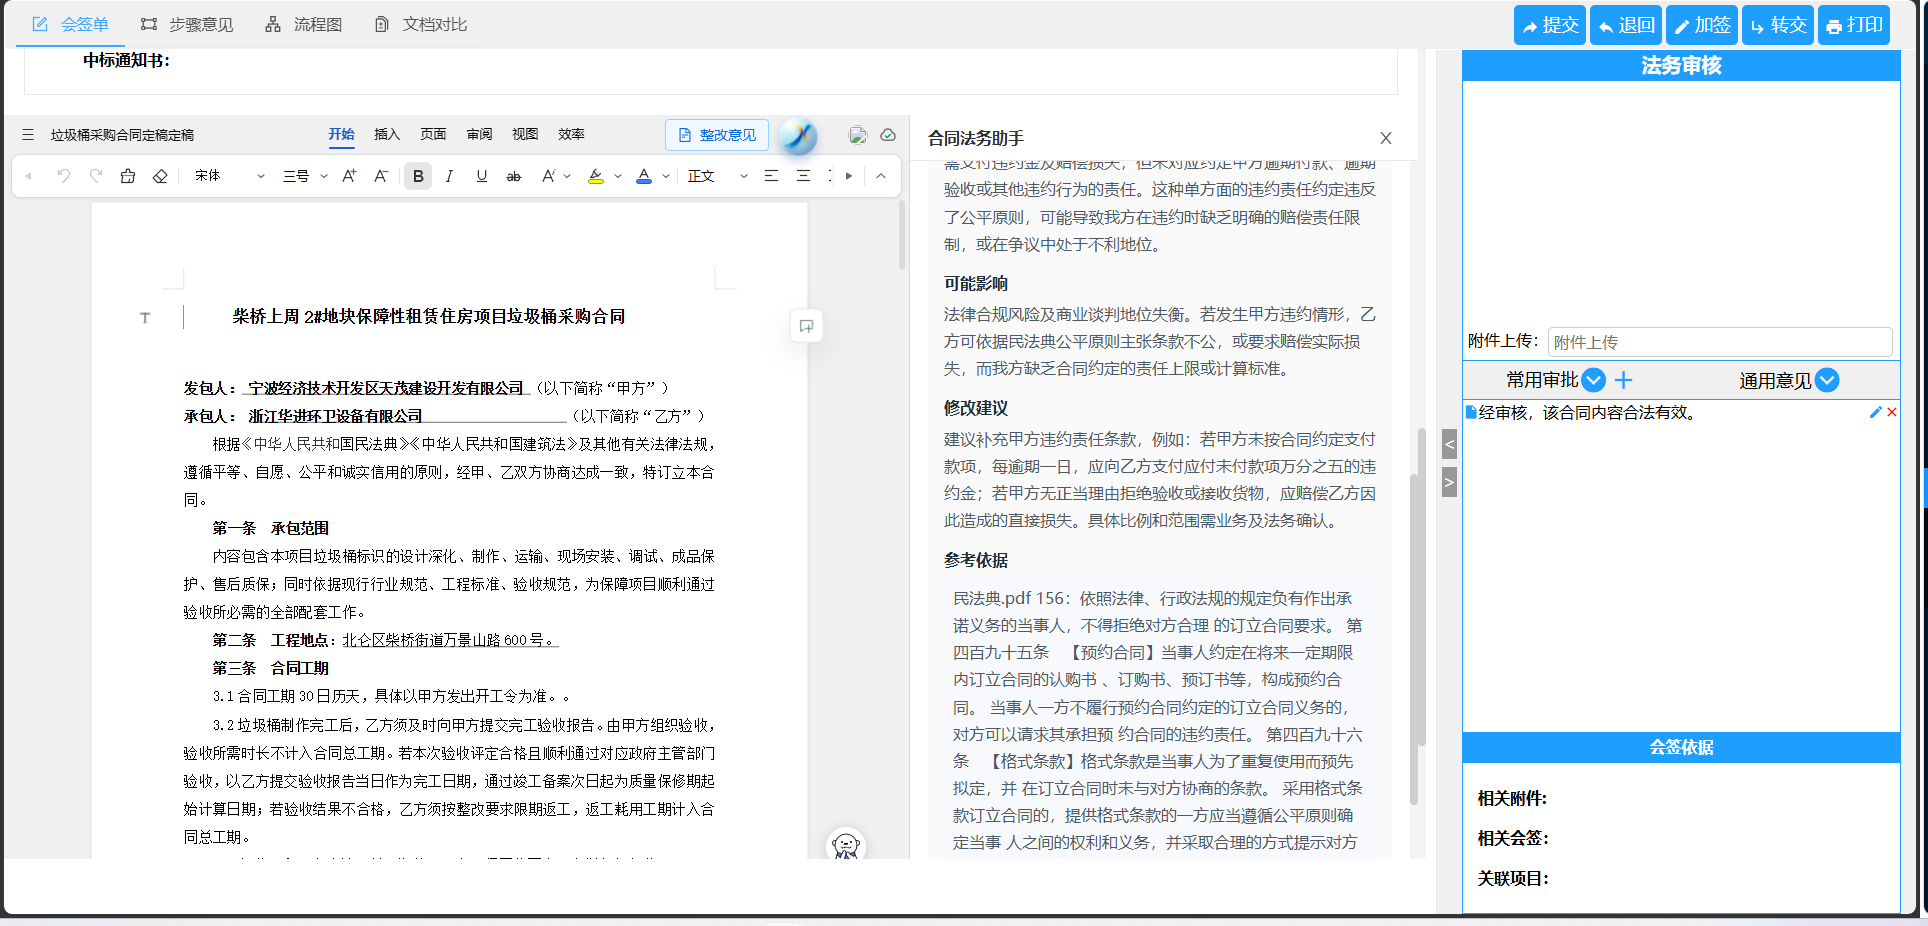Toggle underline formatting
Viewport: 1928px width, 926px height.
482,176
